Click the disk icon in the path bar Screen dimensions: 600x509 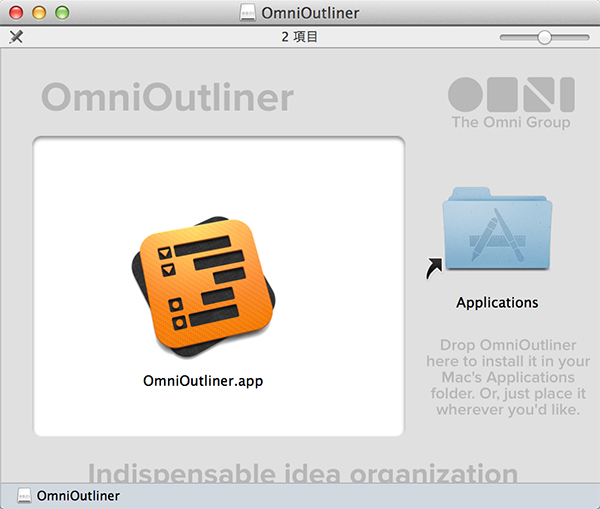pos(24,496)
